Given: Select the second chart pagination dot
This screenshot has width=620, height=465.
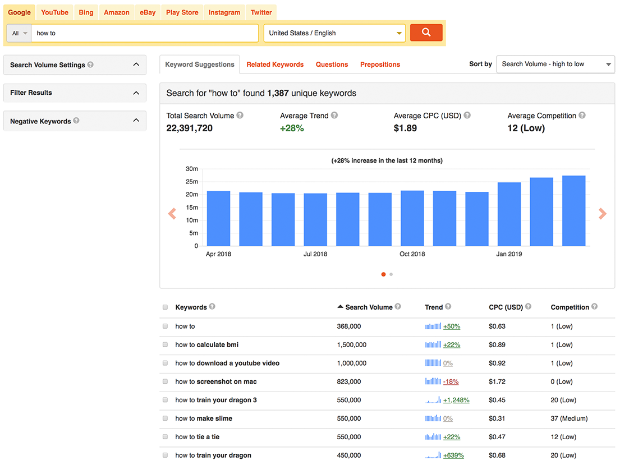Looking at the screenshot, I should pyautogui.click(x=391, y=274).
